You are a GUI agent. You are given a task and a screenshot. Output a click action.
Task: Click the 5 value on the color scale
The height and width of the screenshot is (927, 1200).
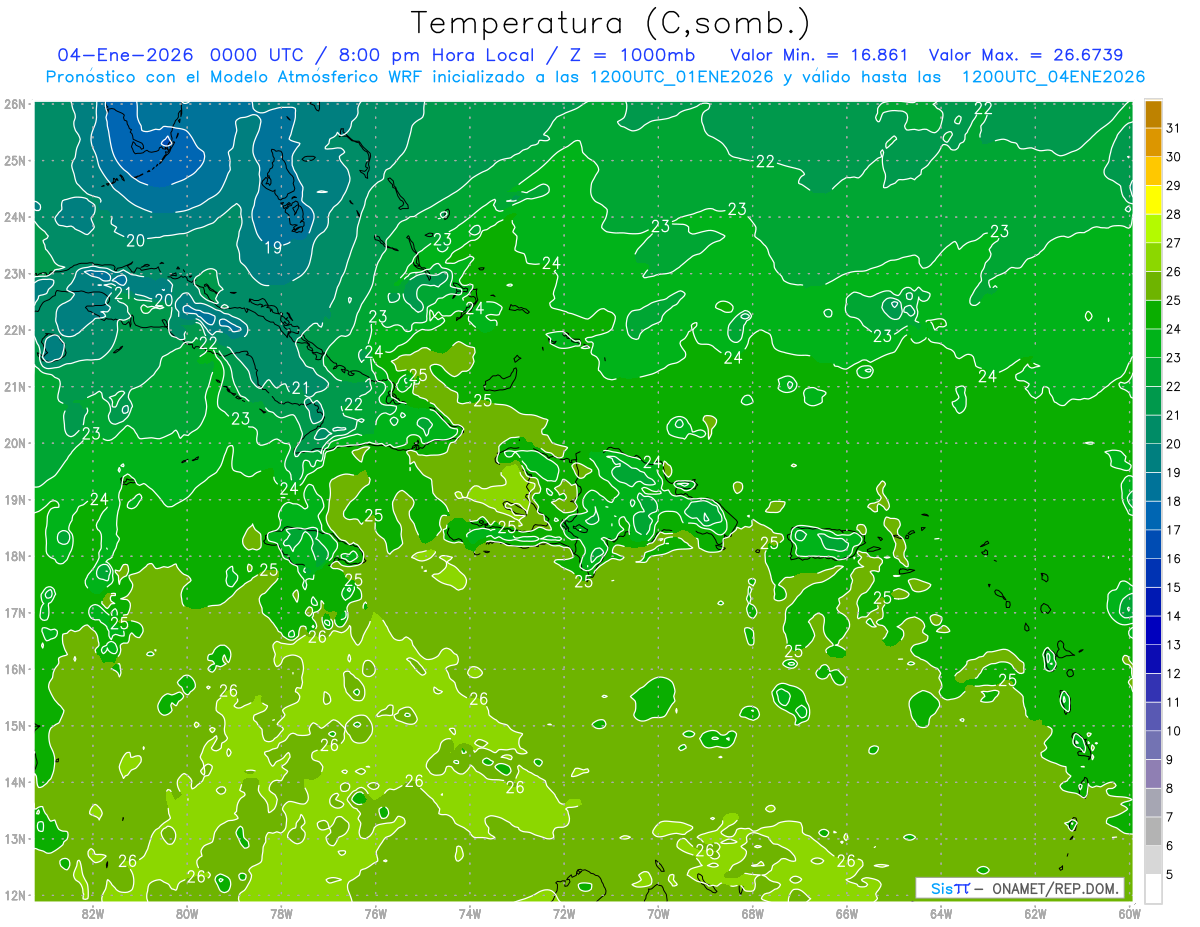1169,875
